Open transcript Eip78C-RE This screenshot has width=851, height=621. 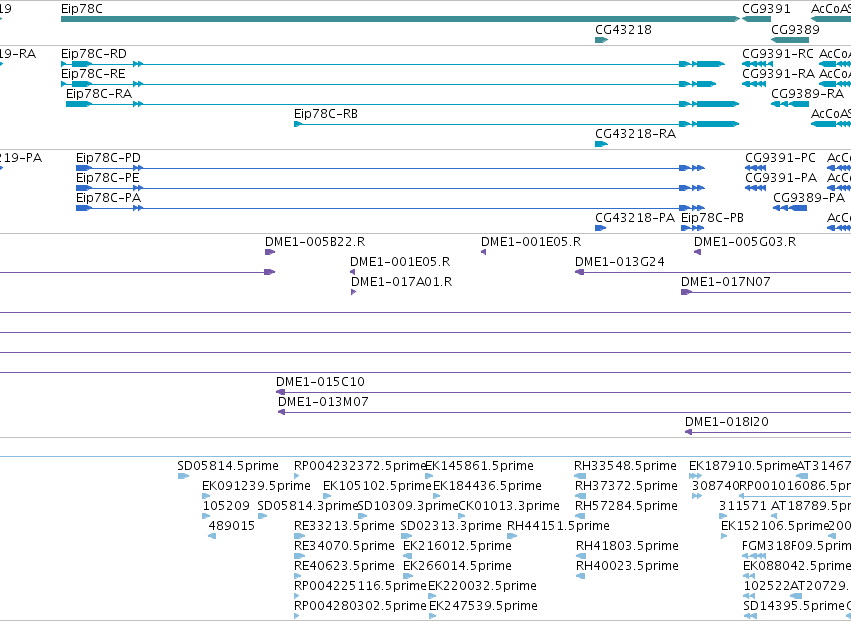pyautogui.click(x=93, y=73)
